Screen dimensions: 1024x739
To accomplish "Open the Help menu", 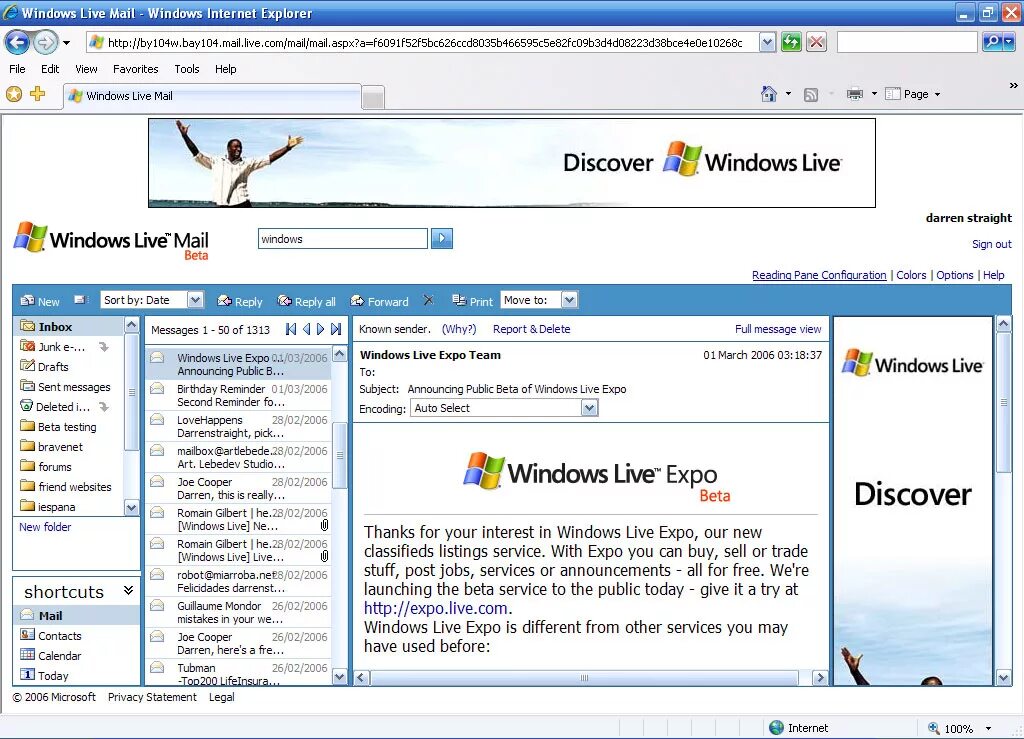I will pos(225,69).
